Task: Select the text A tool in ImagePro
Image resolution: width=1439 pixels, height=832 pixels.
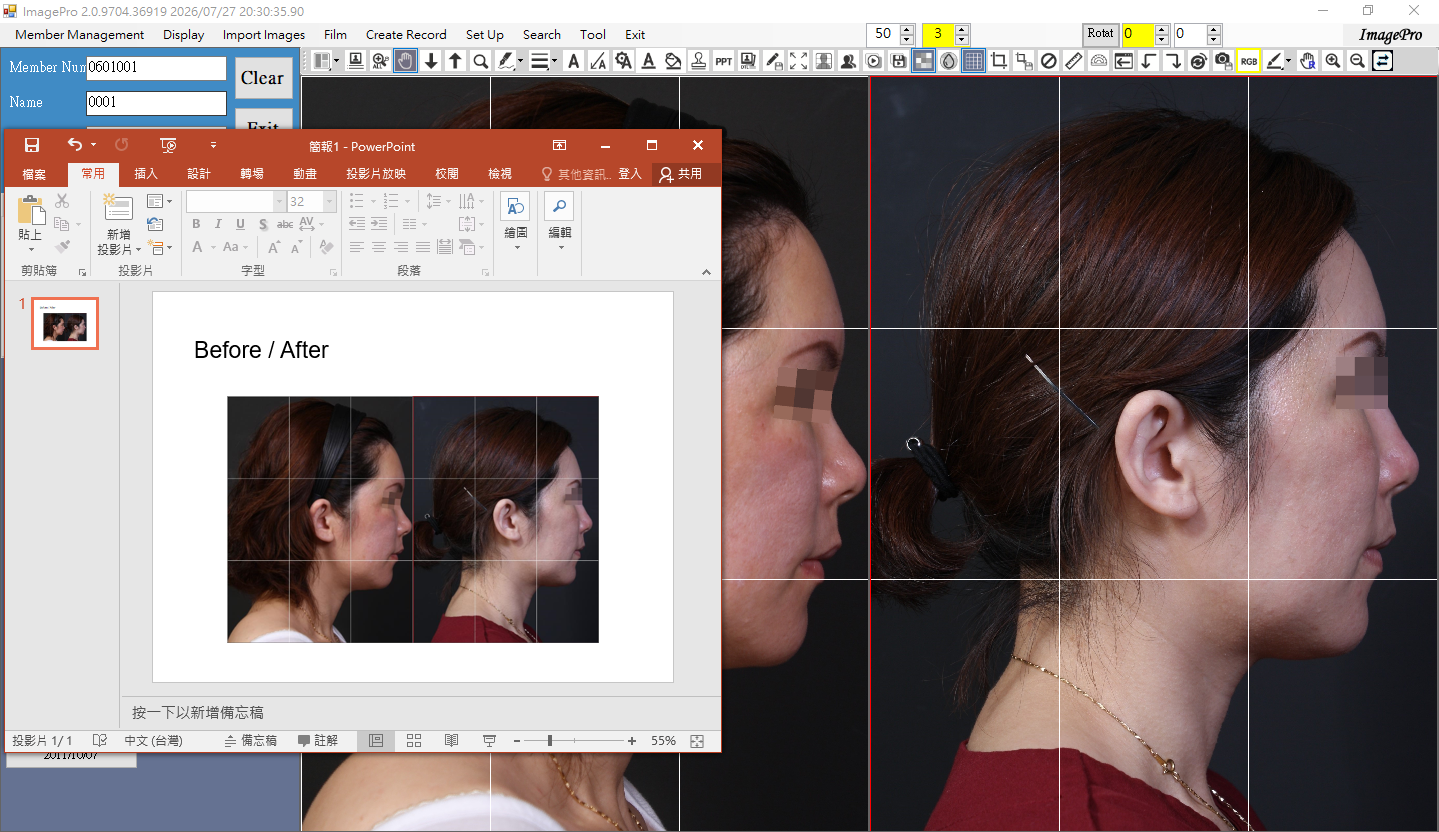Action: pos(573,61)
